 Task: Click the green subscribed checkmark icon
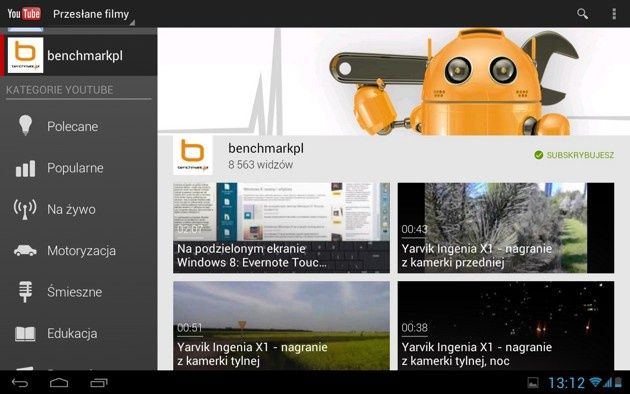539,155
